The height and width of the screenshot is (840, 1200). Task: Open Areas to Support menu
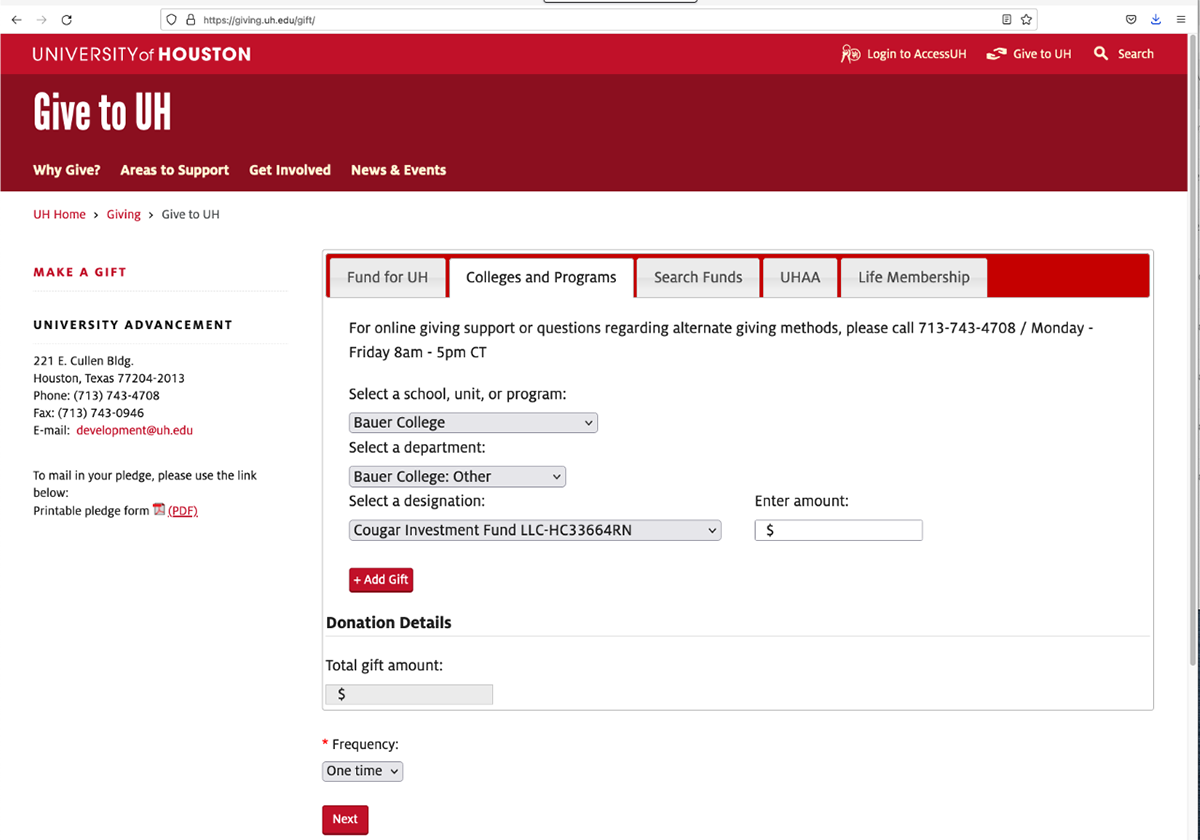(175, 170)
